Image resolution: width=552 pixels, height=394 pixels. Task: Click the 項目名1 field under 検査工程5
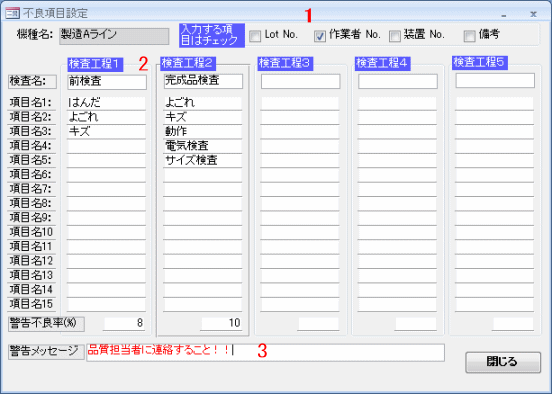tap(494, 103)
